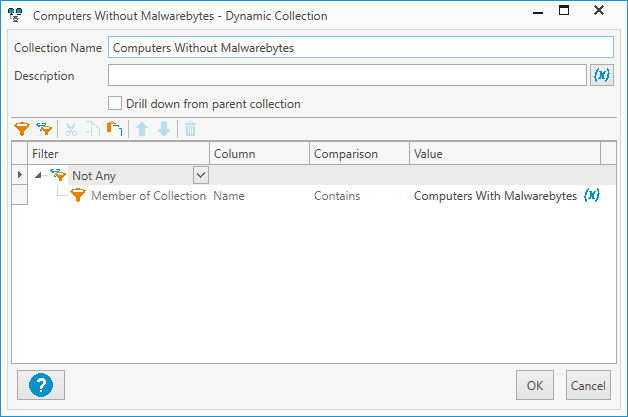This screenshot has height=417, width=628.
Task: Select the Member of Collection funnel icon
Action: tap(78, 195)
